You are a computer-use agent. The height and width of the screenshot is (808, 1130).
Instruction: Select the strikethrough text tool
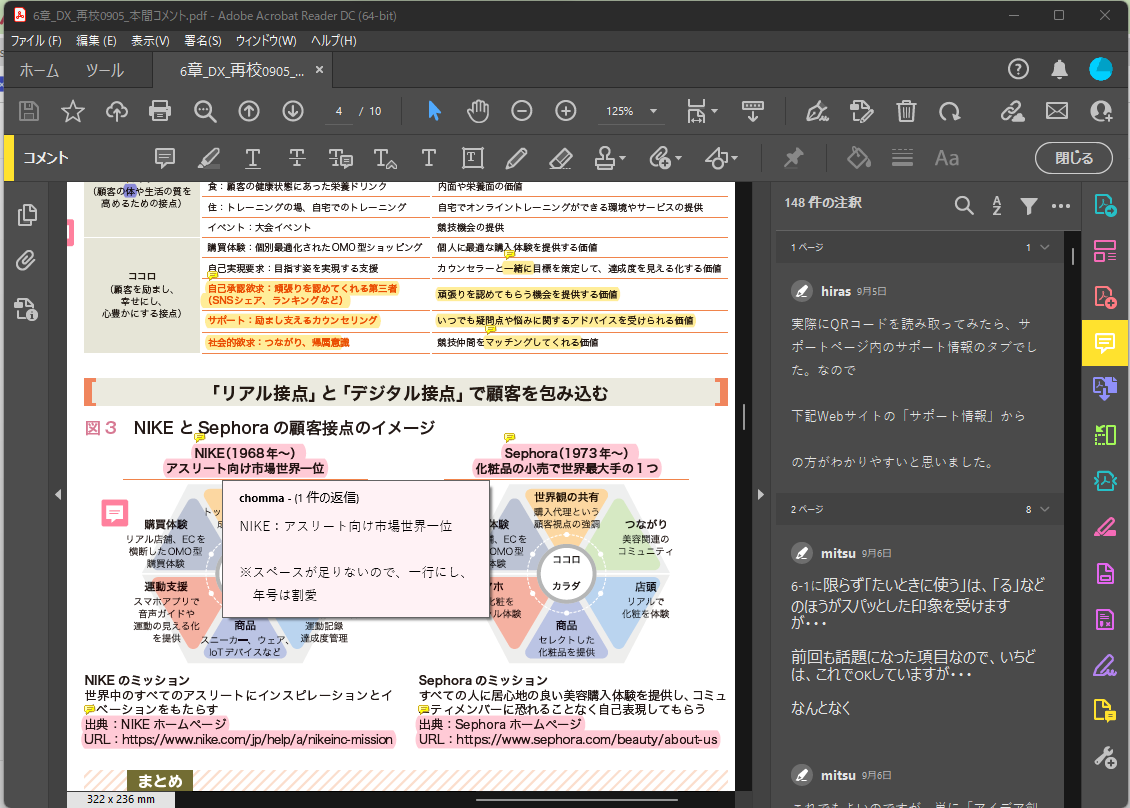pos(297,158)
